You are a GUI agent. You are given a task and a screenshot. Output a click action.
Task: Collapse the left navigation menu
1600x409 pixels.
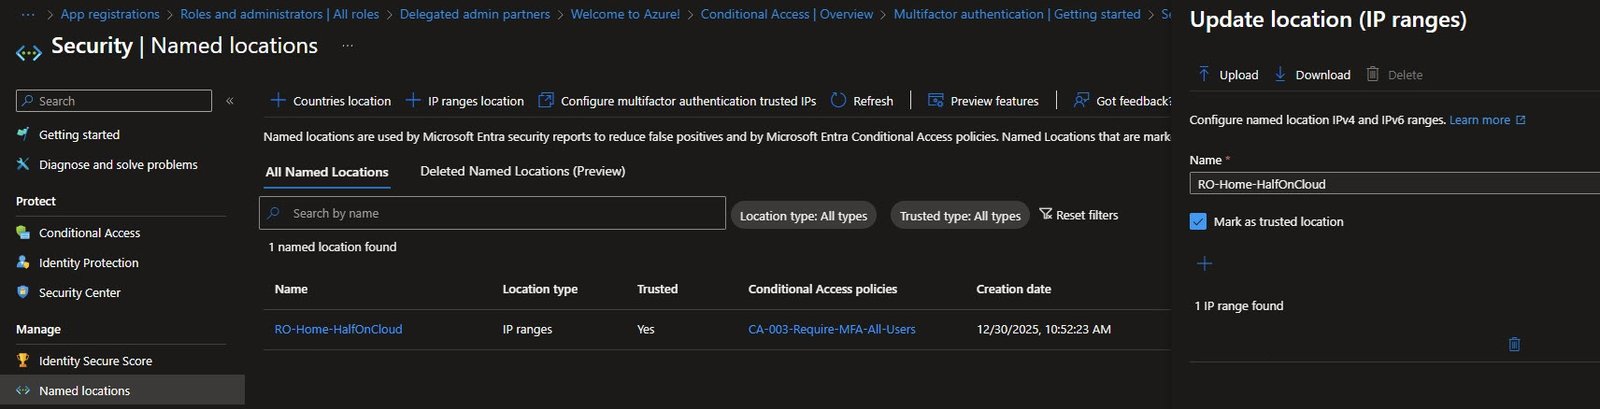[x=230, y=101]
